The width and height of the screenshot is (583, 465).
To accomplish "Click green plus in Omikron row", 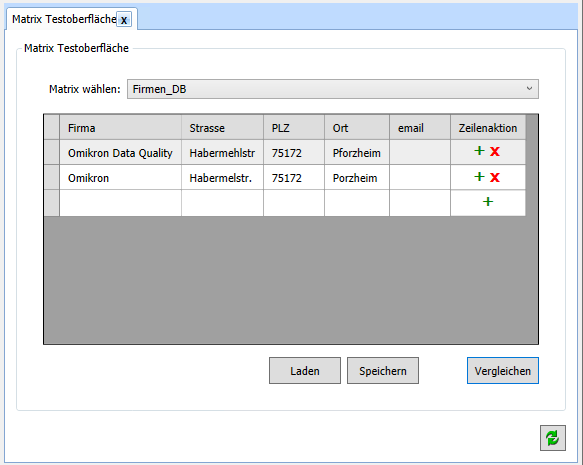I will click(479, 177).
